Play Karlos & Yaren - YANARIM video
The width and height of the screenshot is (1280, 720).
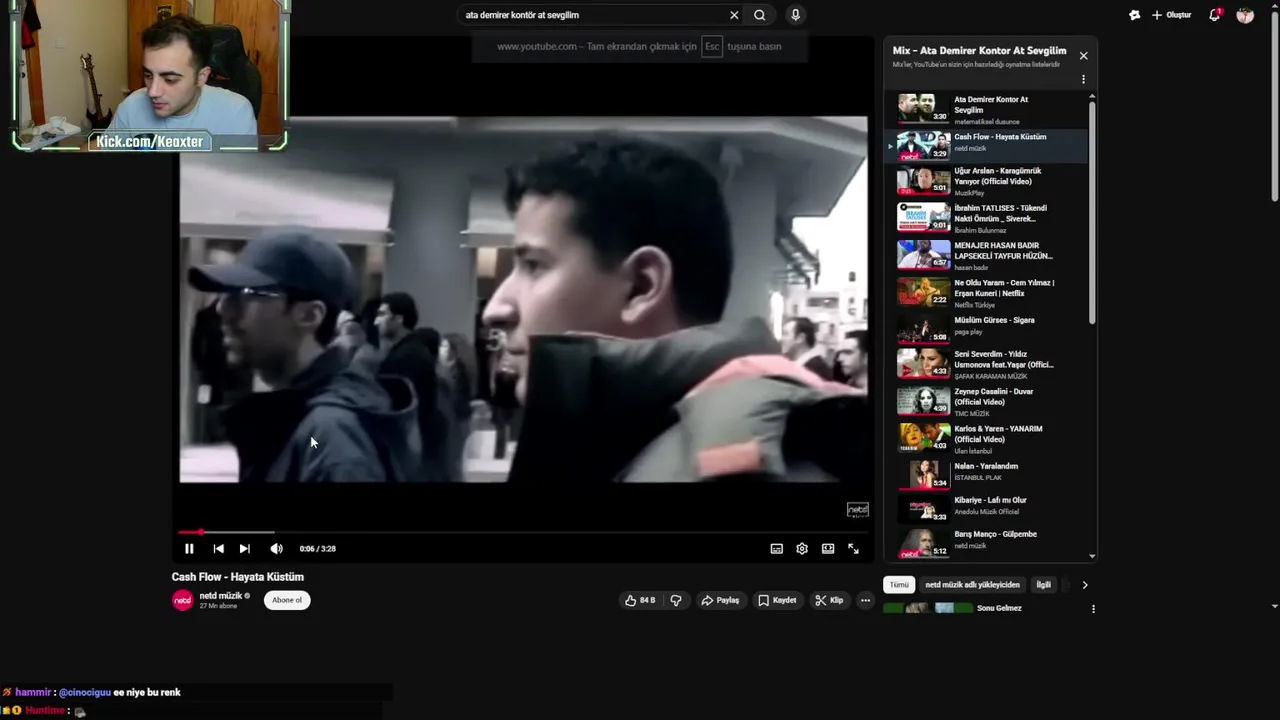[985, 438]
